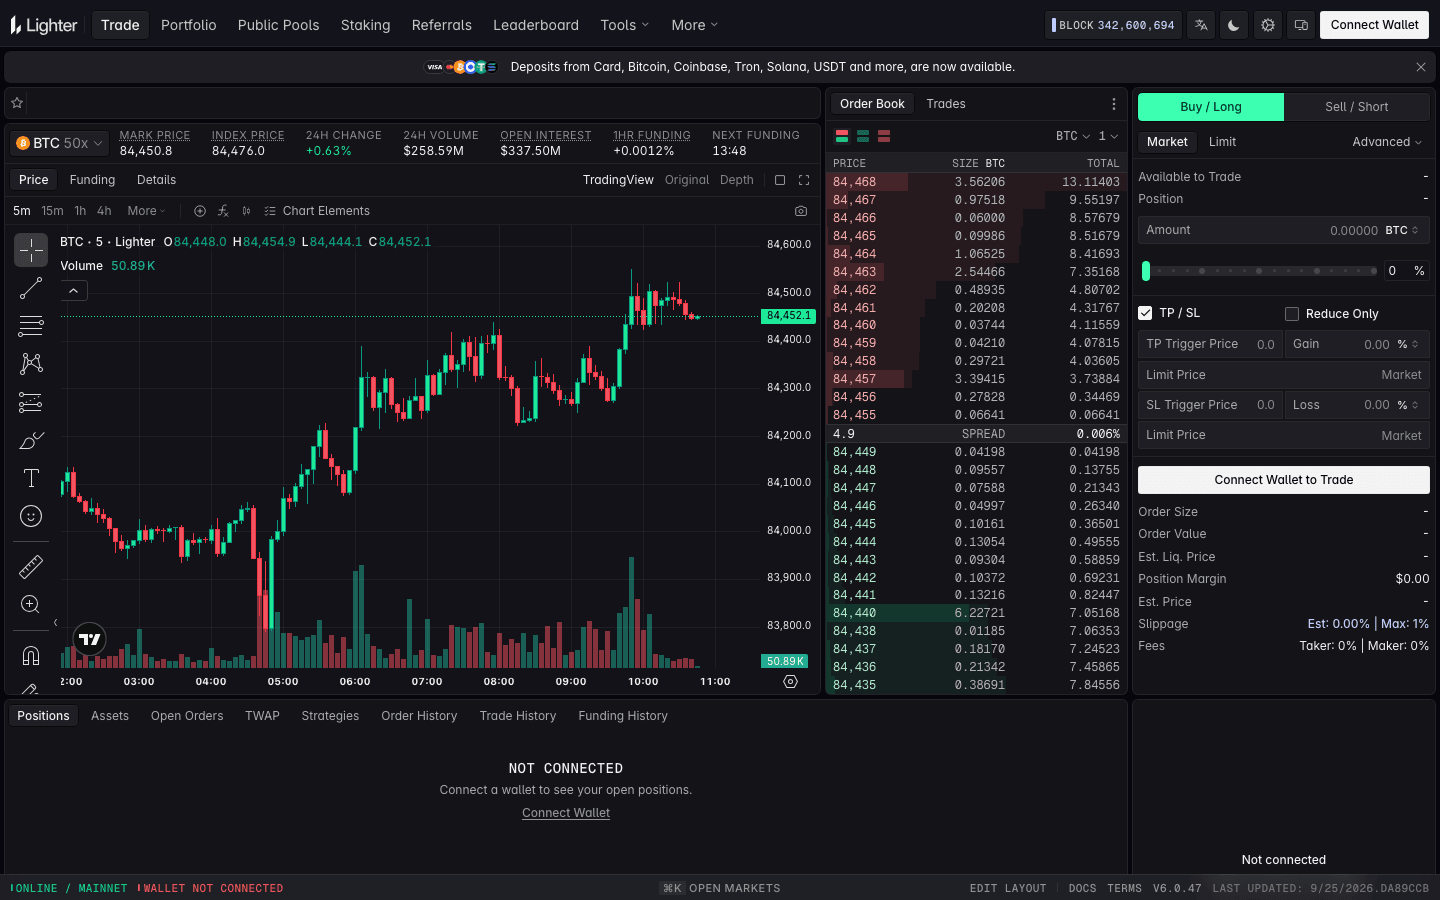Open the Fibonacci retracement tool
Screen dimensions: 1440x900
click(x=31, y=326)
